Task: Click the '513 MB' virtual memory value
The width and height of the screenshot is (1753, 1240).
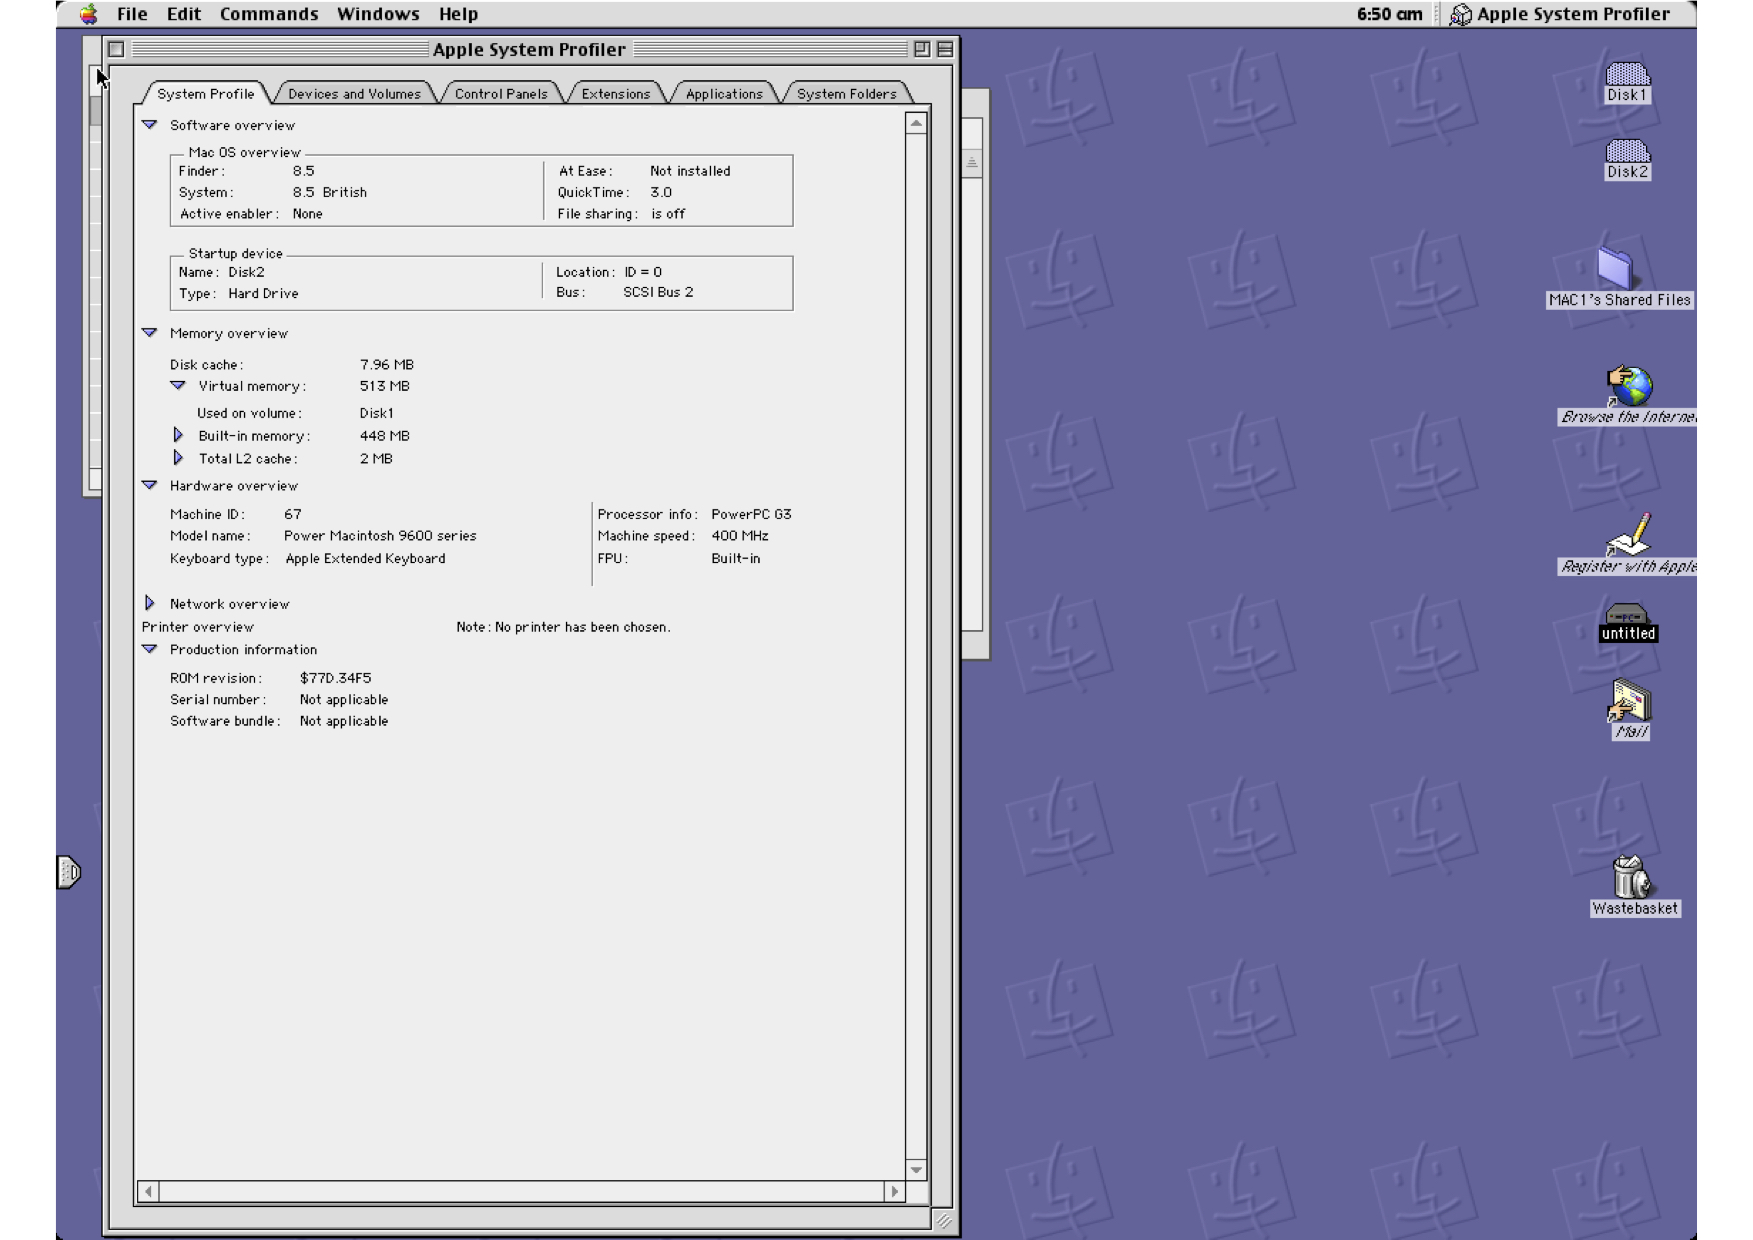Action: point(385,386)
